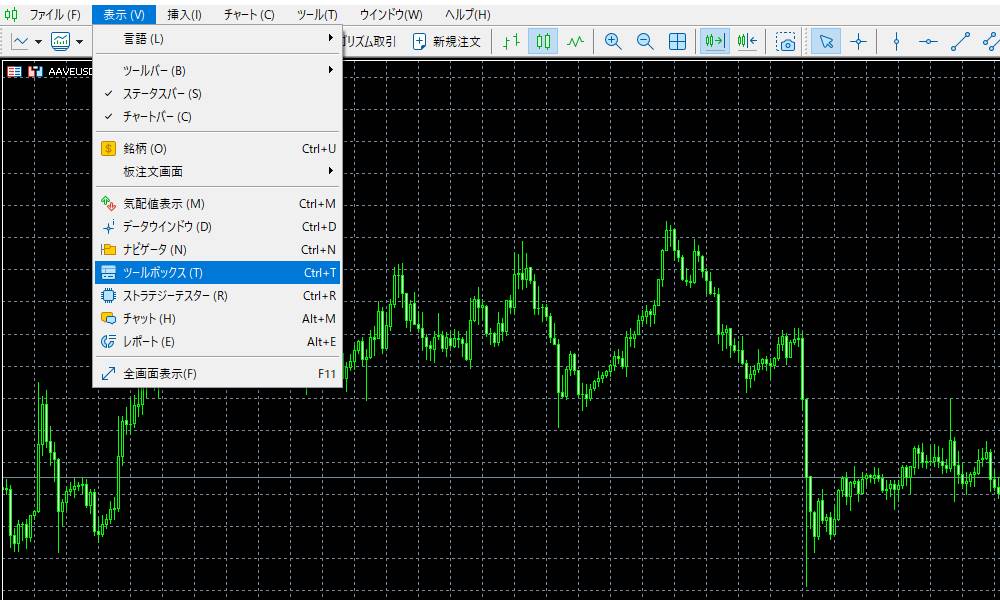This screenshot has width=1000, height=600.
Task: Select the crosshair tool
Action: pyautogui.click(x=858, y=42)
